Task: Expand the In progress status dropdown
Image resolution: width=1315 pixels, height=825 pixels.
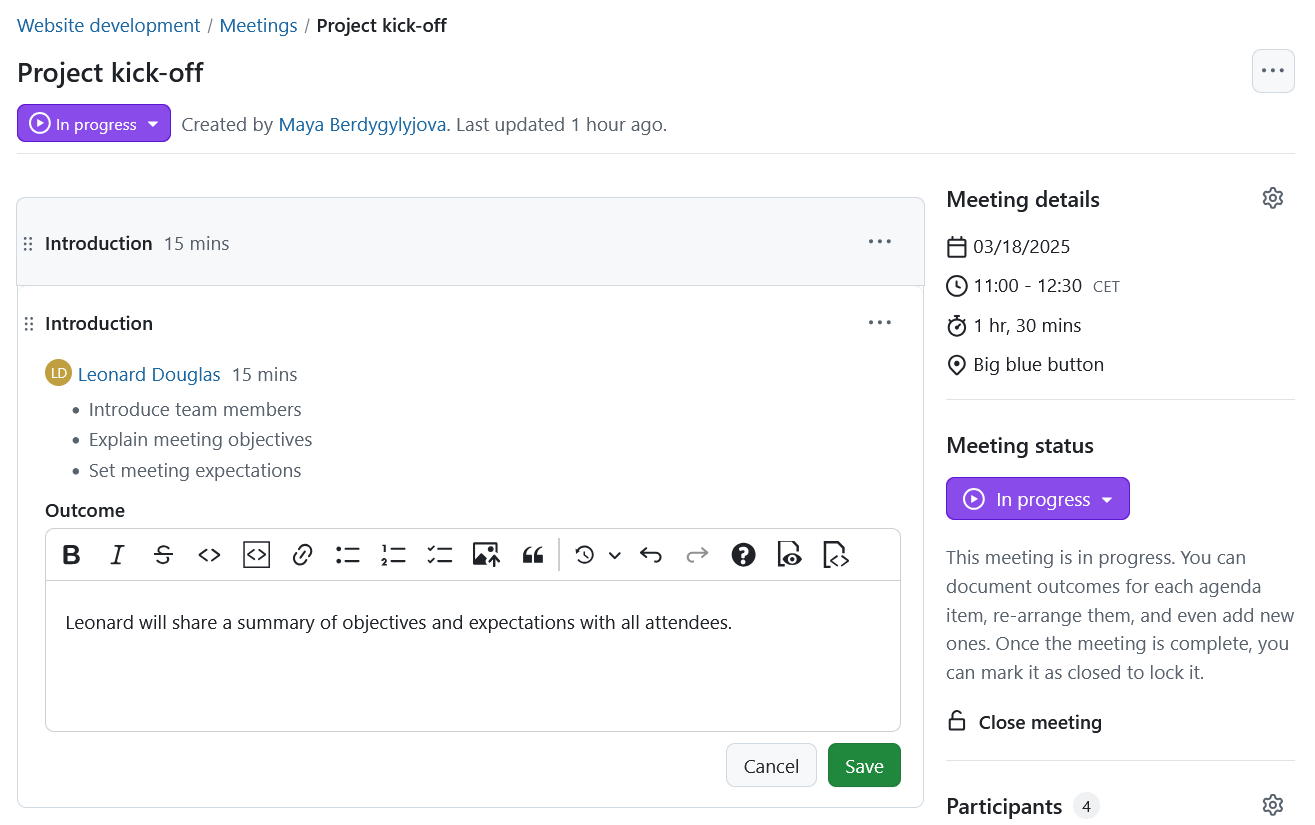Action: point(1037,498)
